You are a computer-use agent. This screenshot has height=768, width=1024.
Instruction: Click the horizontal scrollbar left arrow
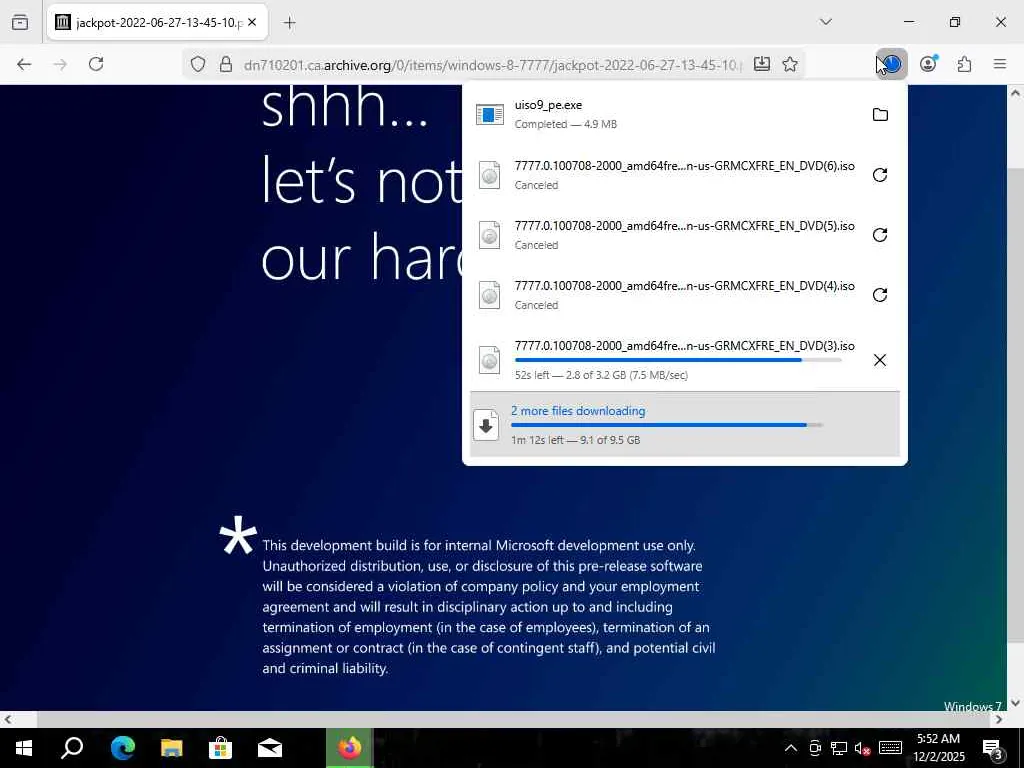(7, 720)
